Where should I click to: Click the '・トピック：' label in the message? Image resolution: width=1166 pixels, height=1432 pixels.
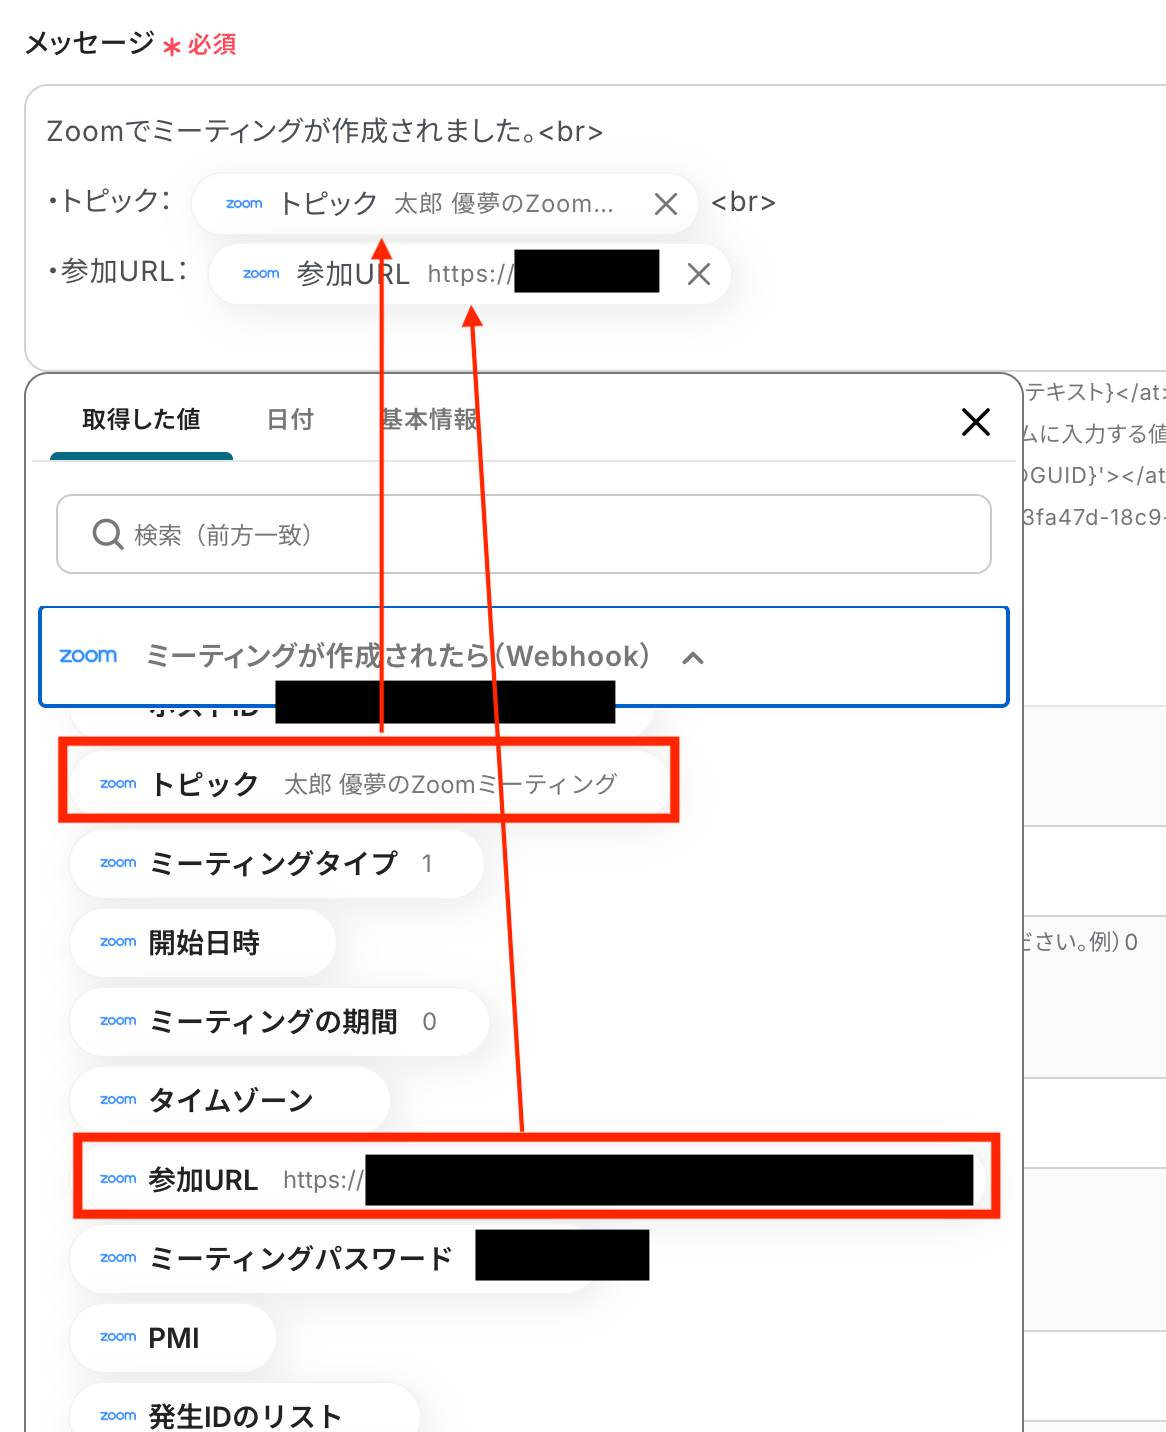[109, 201]
